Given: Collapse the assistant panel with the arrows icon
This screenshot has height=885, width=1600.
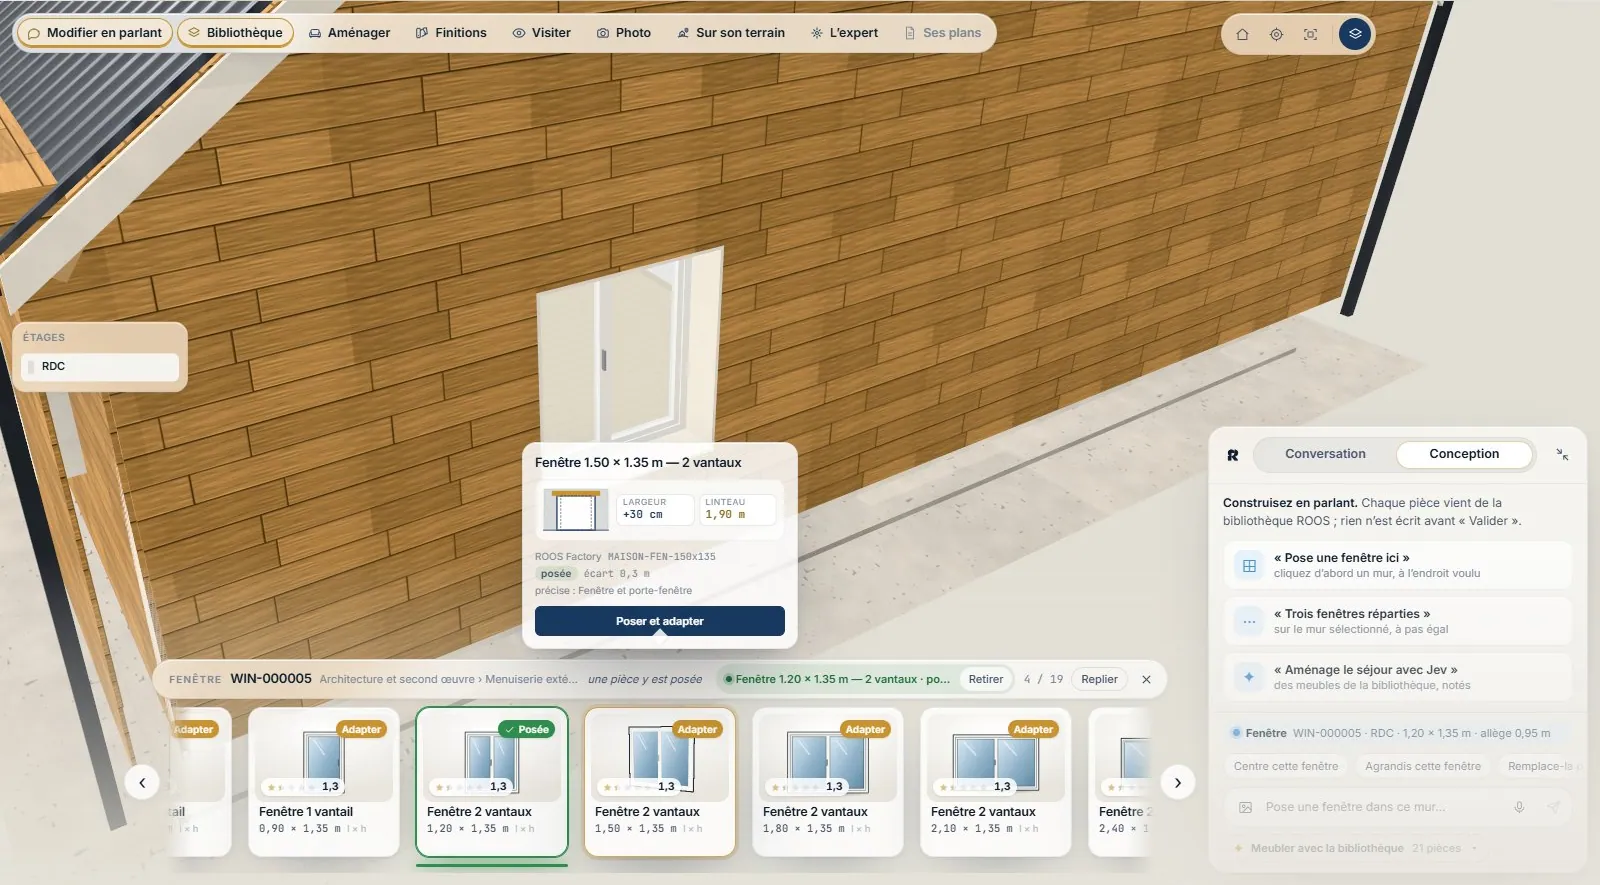Looking at the screenshot, I should point(1562,454).
